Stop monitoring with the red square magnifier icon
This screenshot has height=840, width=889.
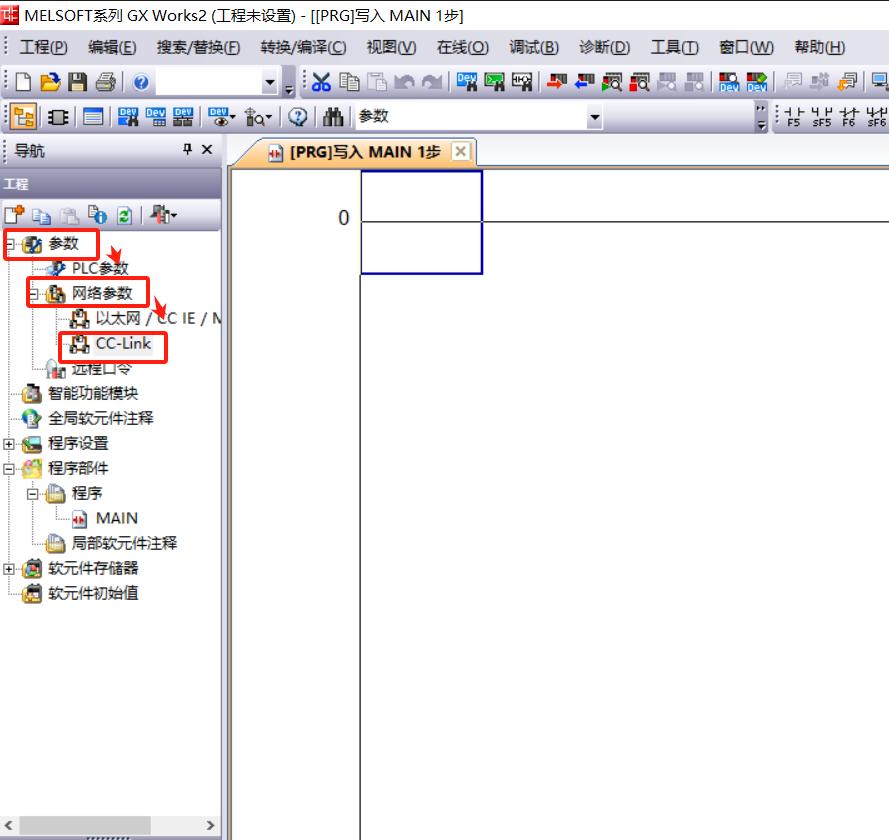coord(640,83)
